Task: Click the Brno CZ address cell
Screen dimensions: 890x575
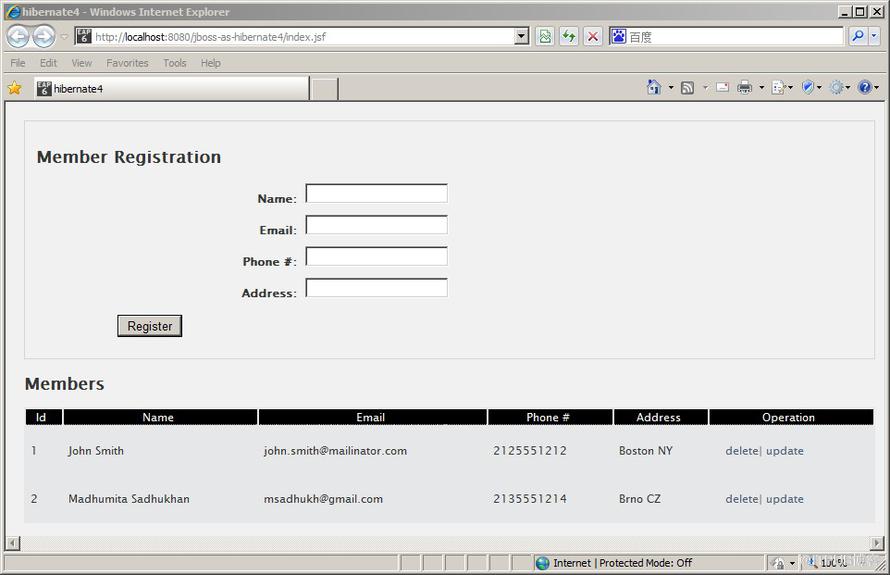Action: (x=640, y=499)
